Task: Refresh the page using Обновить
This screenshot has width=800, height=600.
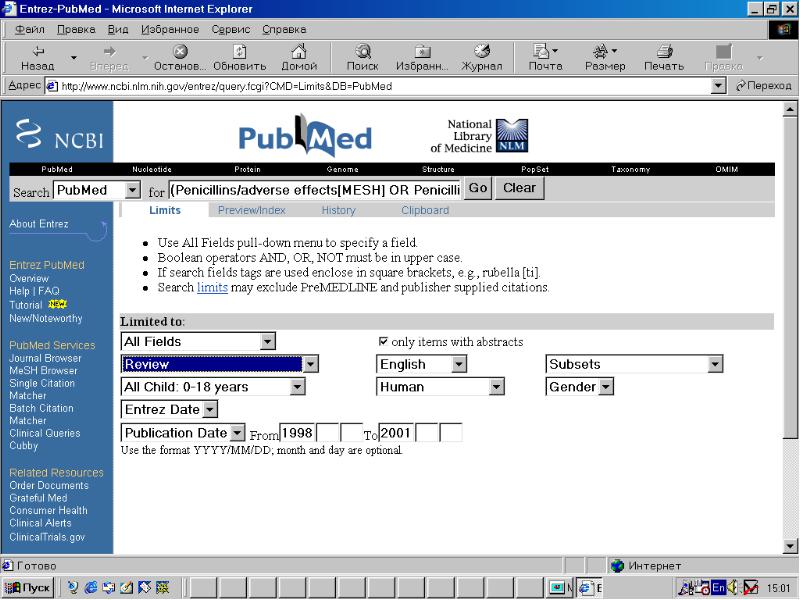Action: (x=239, y=58)
